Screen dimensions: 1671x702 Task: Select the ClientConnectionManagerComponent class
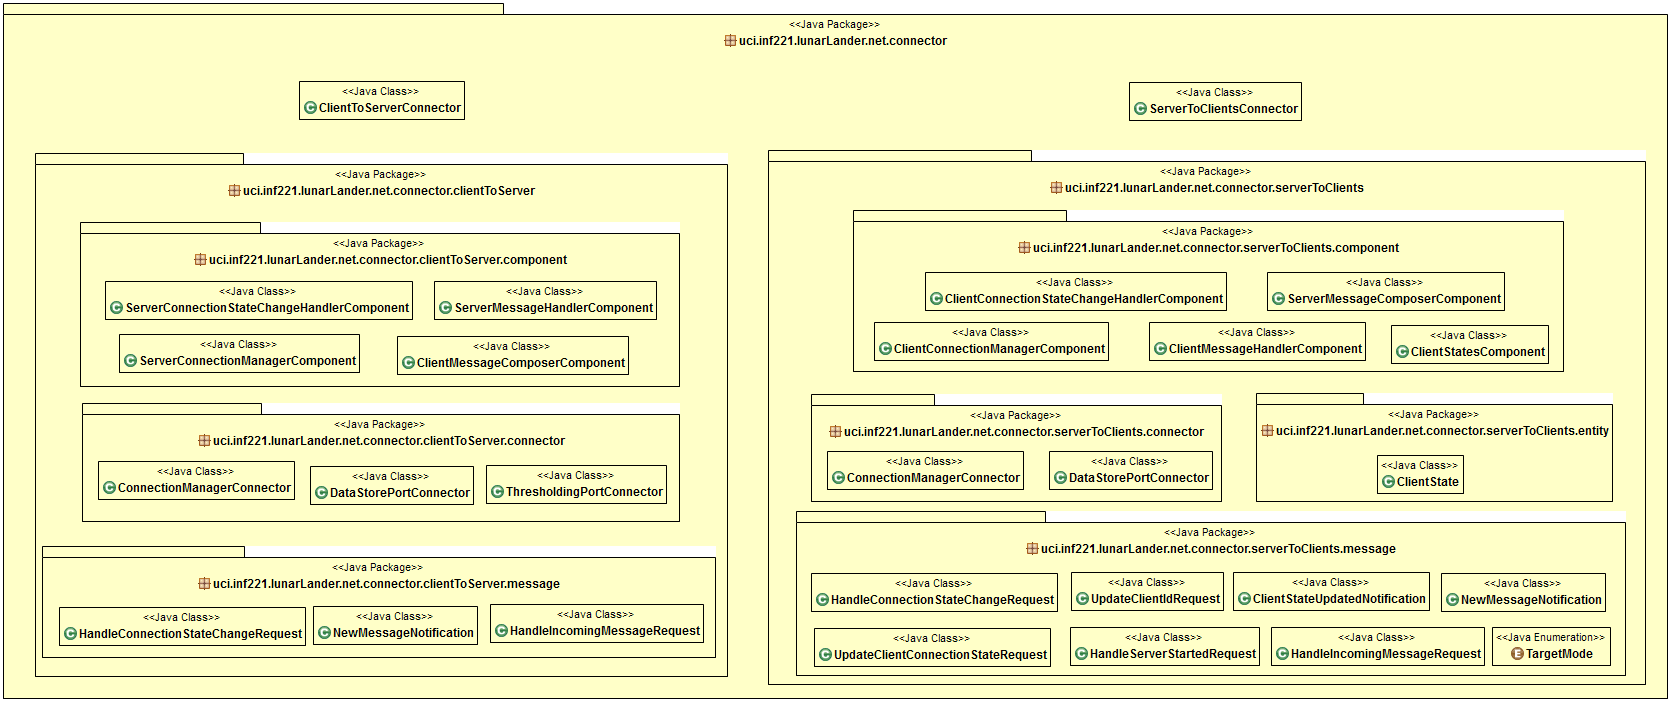tap(990, 342)
